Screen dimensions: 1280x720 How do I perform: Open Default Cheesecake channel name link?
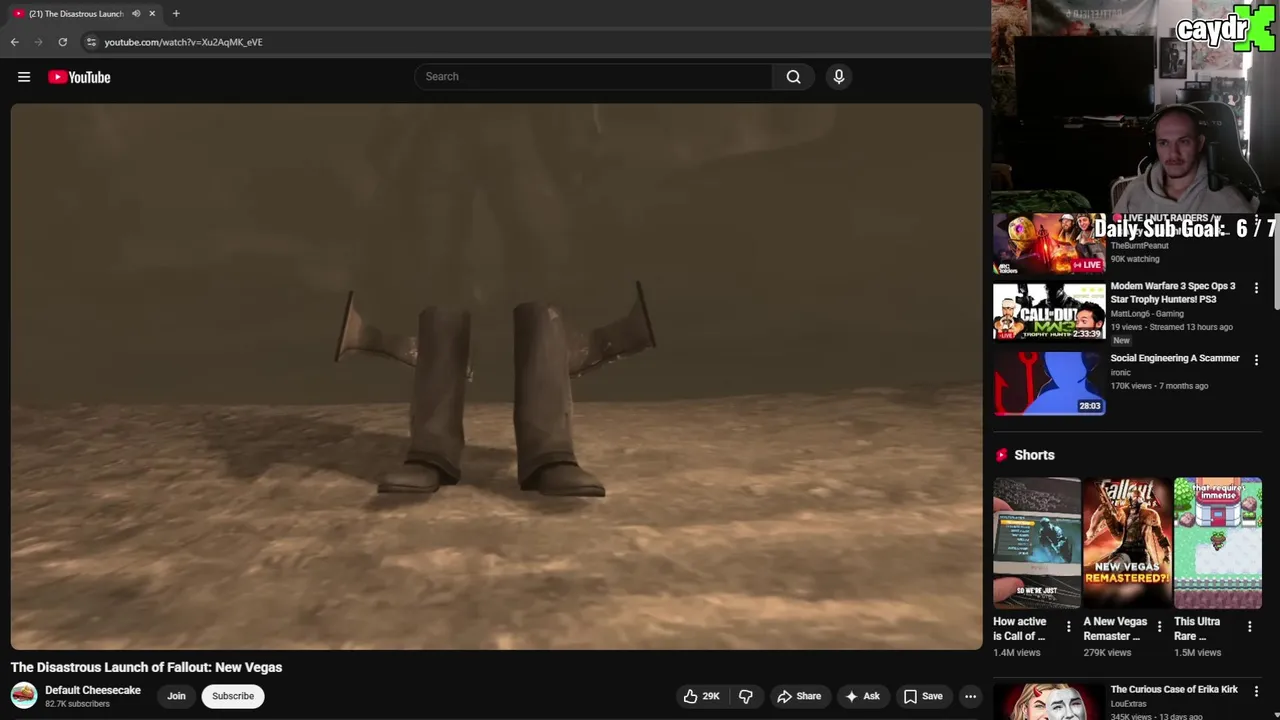coord(93,690)
